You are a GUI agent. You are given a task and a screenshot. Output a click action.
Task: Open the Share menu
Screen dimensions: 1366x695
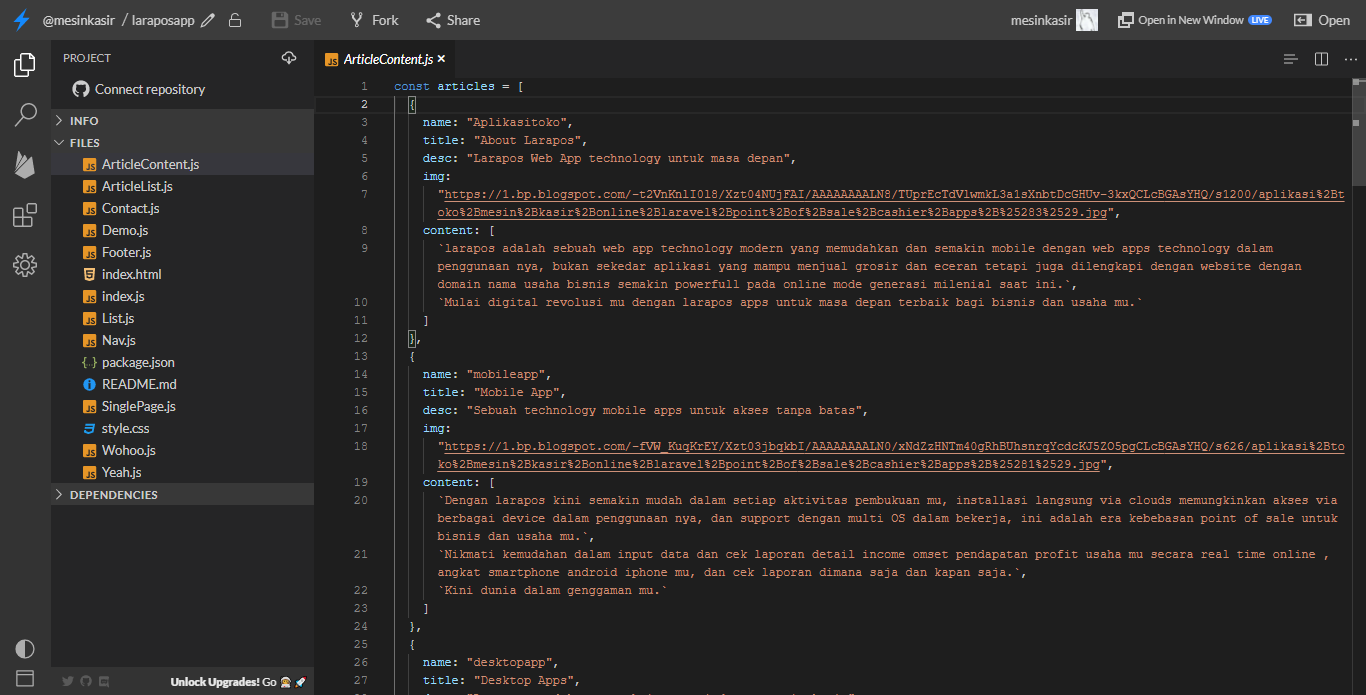tap(452, 20)
